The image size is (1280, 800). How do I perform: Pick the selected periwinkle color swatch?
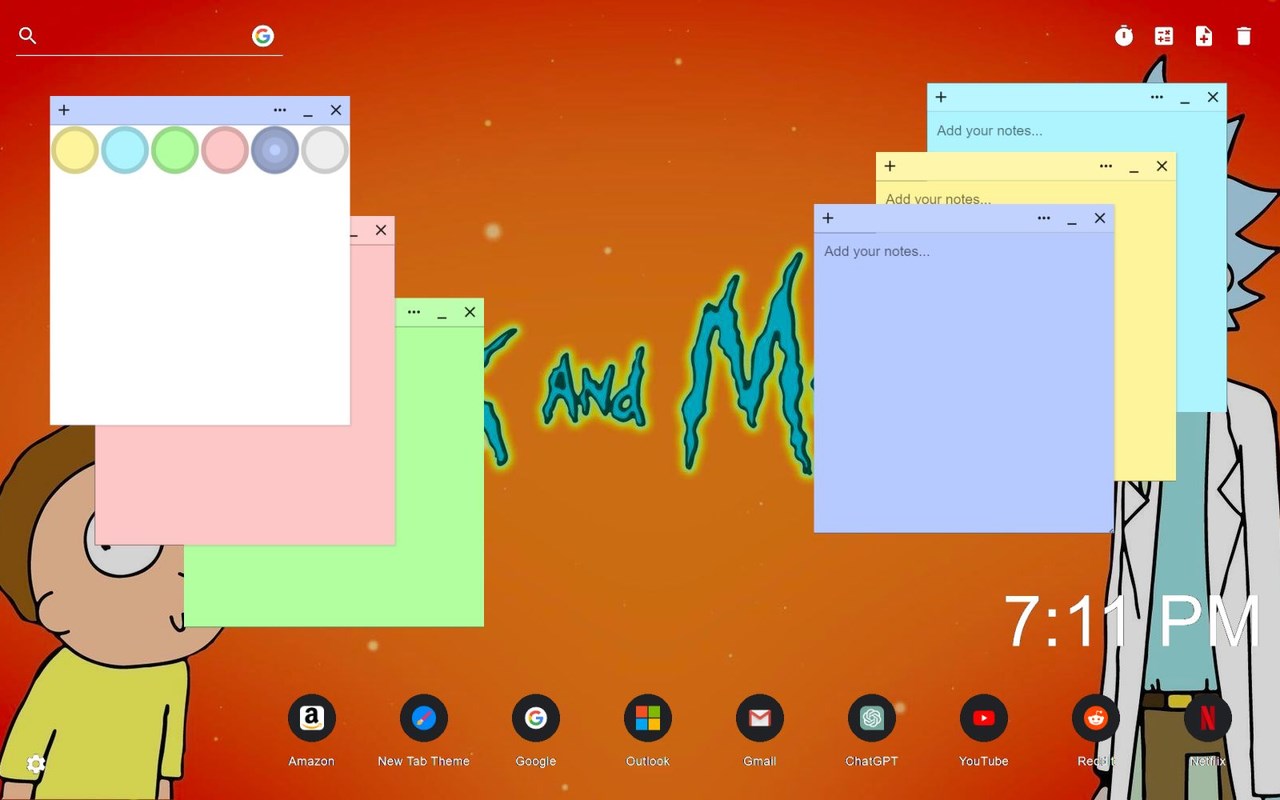pyautogui.click(x=275, y=150)
